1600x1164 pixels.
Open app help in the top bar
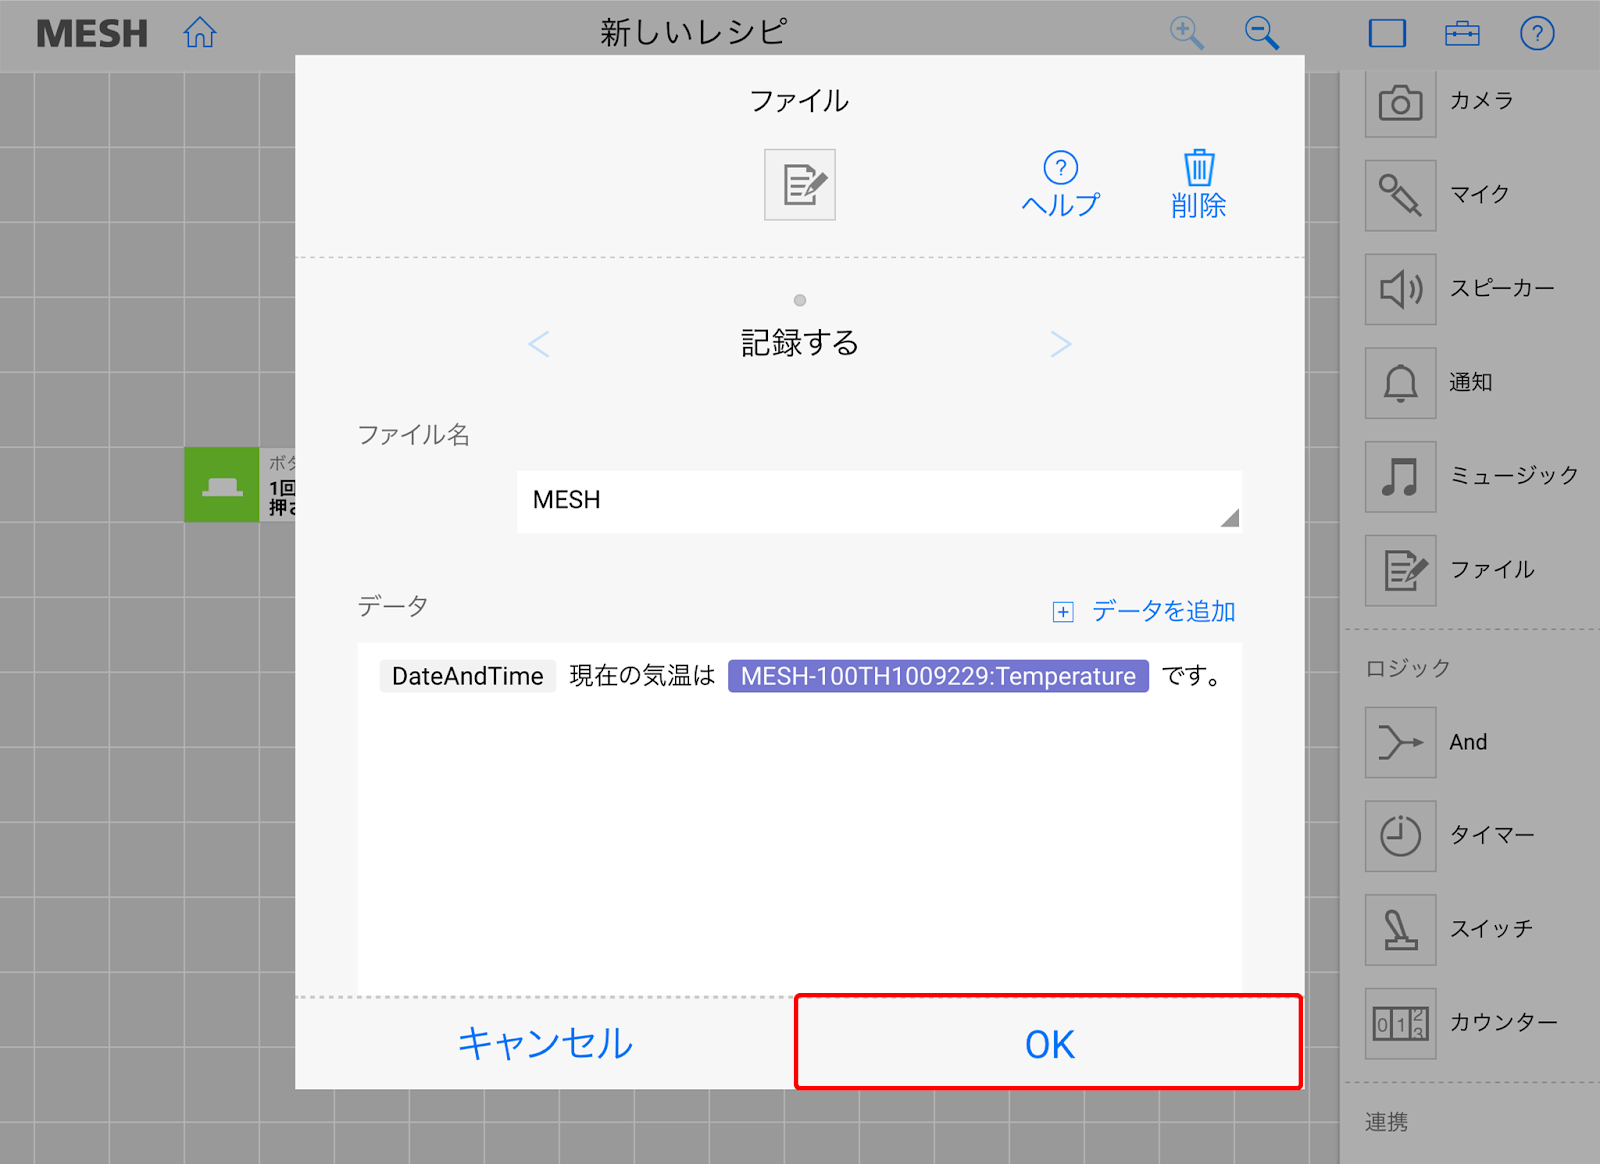point(1537,33)
